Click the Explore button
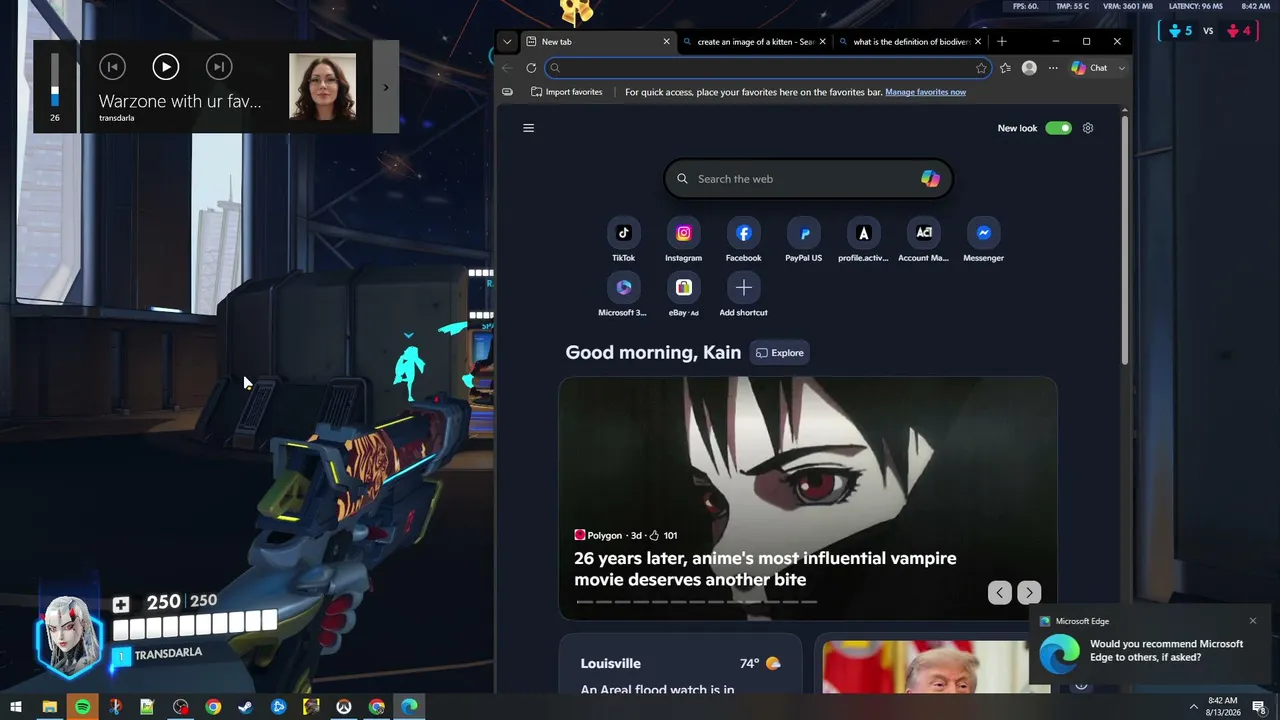Image resolution: width=1280 pixels, height=720 pixels. (780, 353)
